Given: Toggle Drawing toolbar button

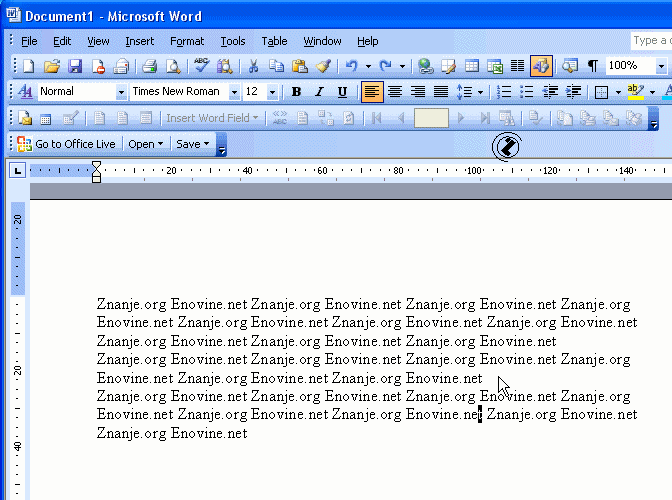Looking at the screenshot, I should 541,66.
